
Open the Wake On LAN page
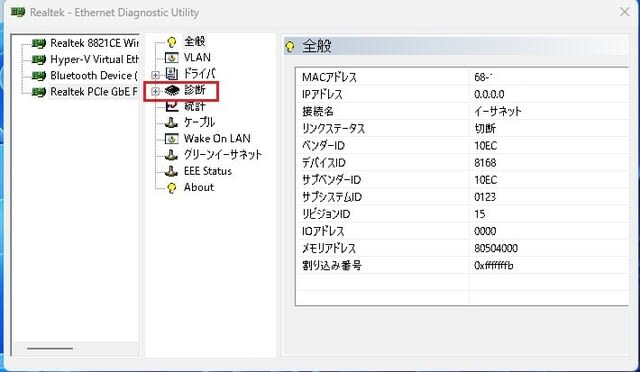coord(217,138)
